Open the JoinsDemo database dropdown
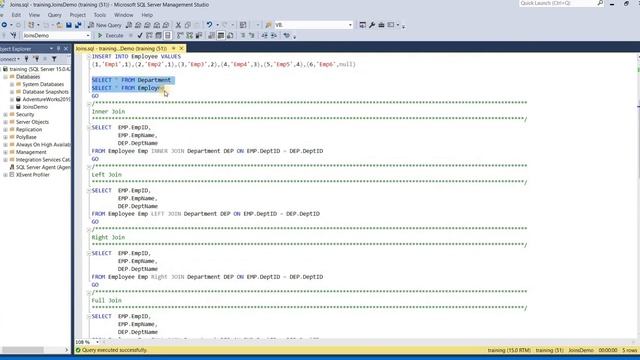640x360 pixels. coord(88,36)
